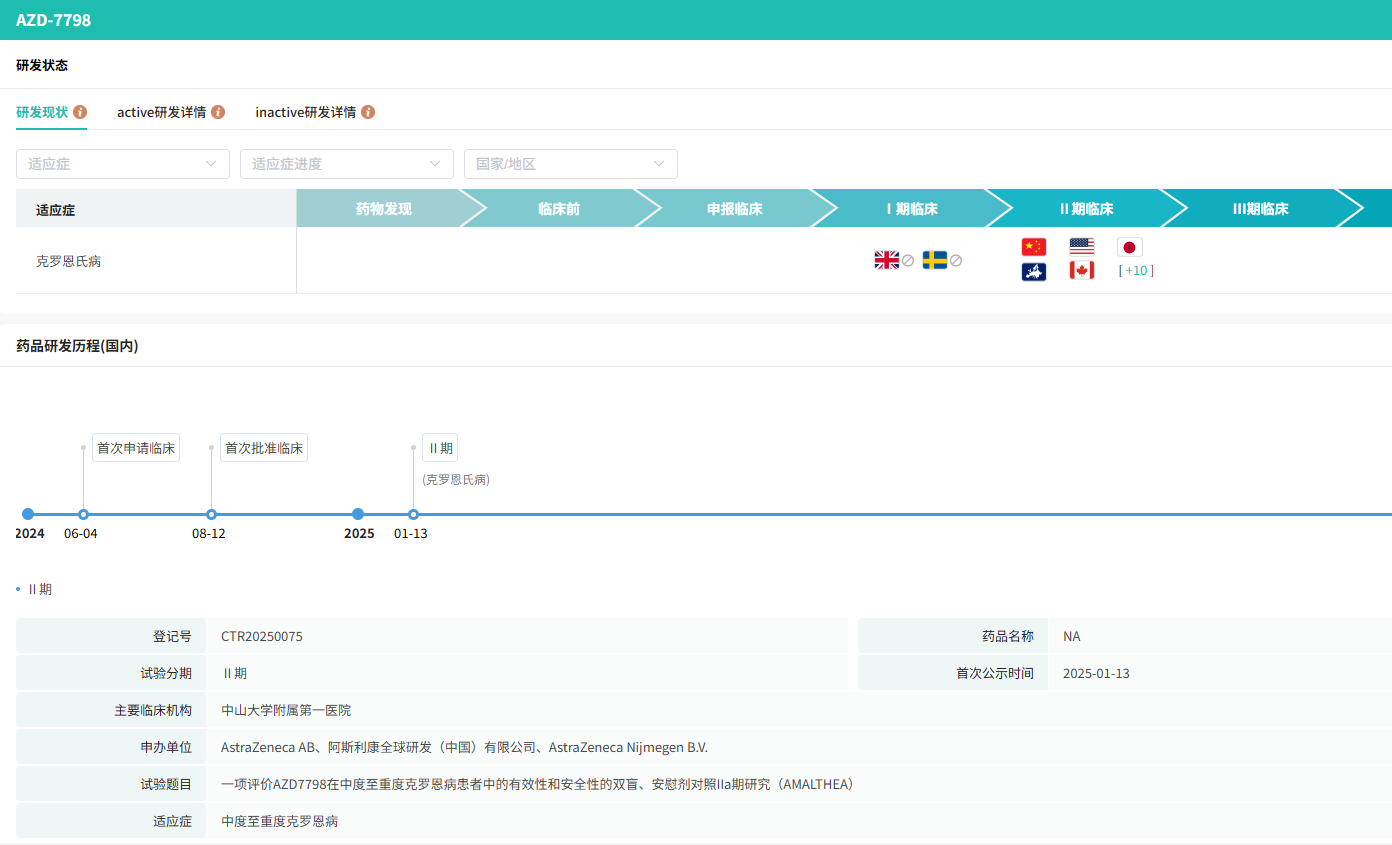
Task: Click info icon beside inactive研发详情
Action: (368, 112)
